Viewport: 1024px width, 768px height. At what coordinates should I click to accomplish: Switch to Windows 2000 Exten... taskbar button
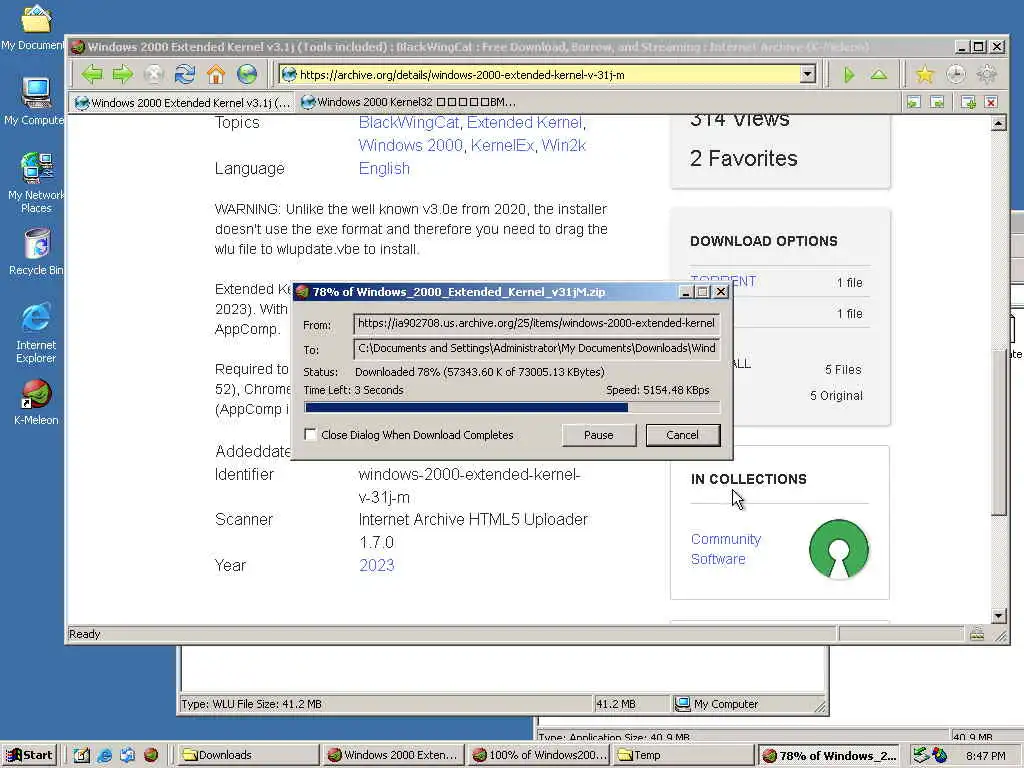(x=394, y=755)
